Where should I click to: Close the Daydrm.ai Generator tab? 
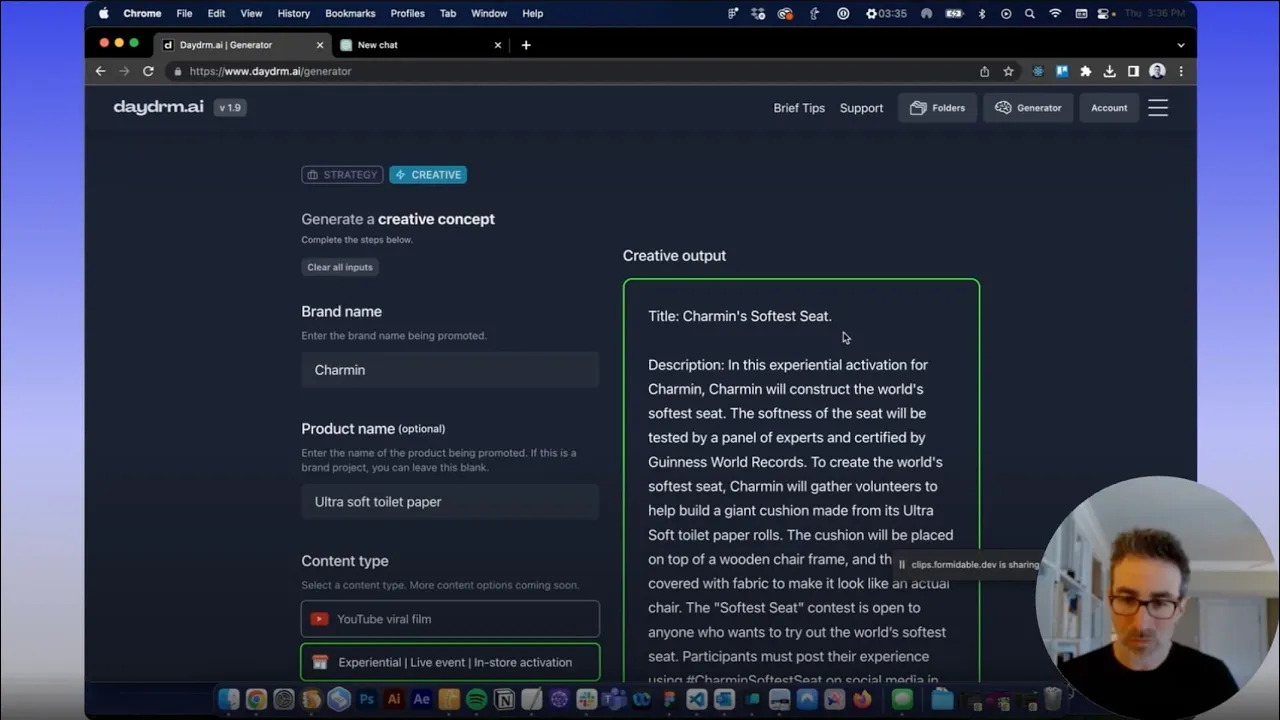(320, 45)
